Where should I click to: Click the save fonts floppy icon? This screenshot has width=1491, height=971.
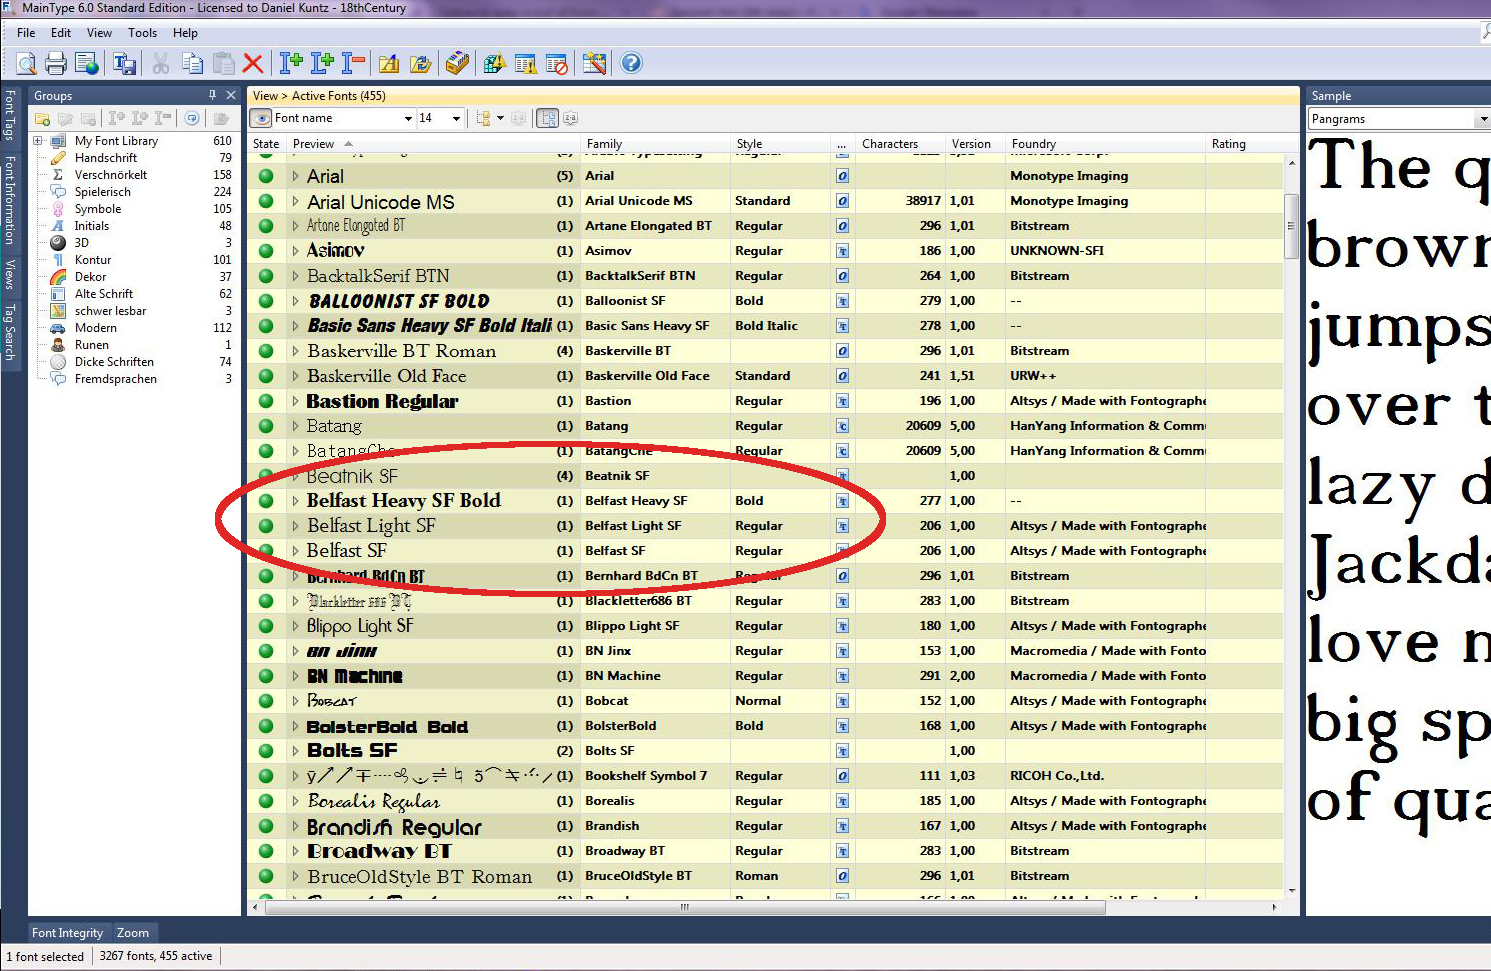pos(125,64)
